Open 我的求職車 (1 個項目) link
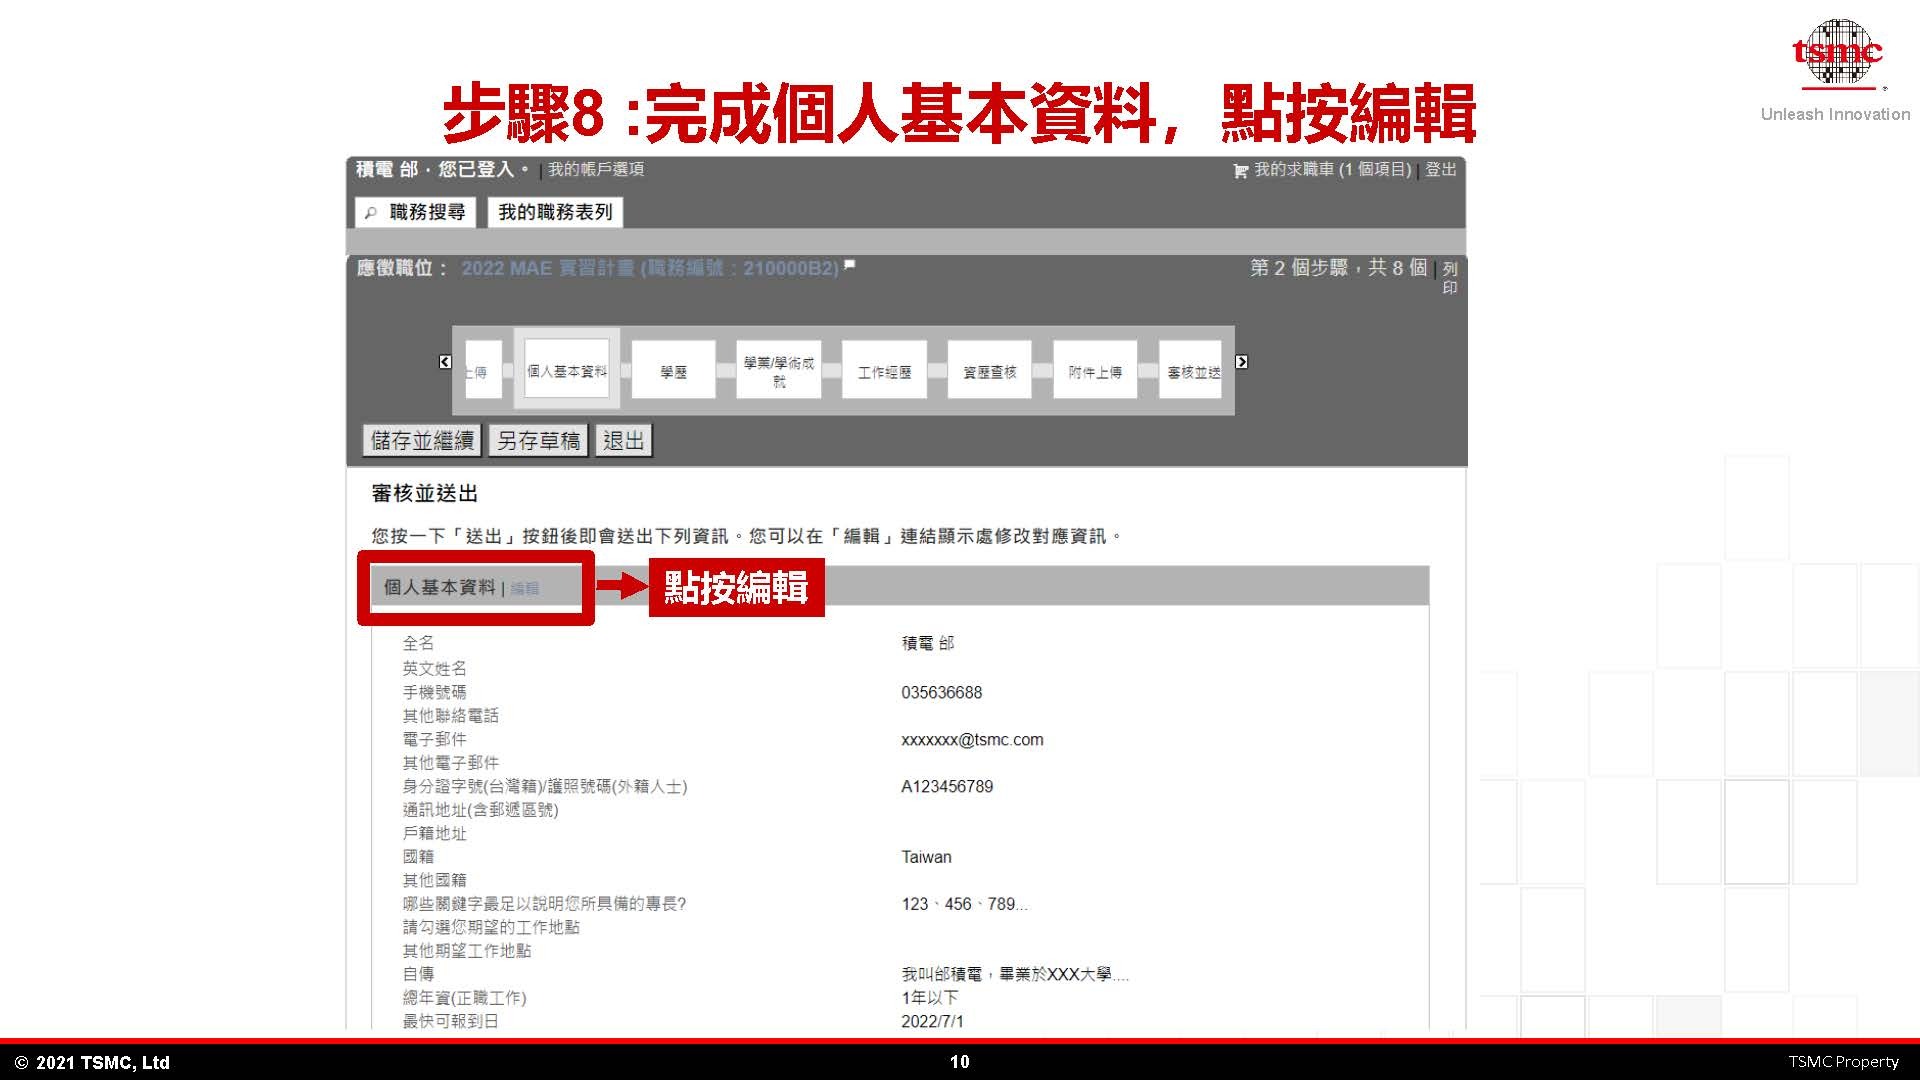The width and height of the screenshot is (1920, 1080). pos(1333,170)
